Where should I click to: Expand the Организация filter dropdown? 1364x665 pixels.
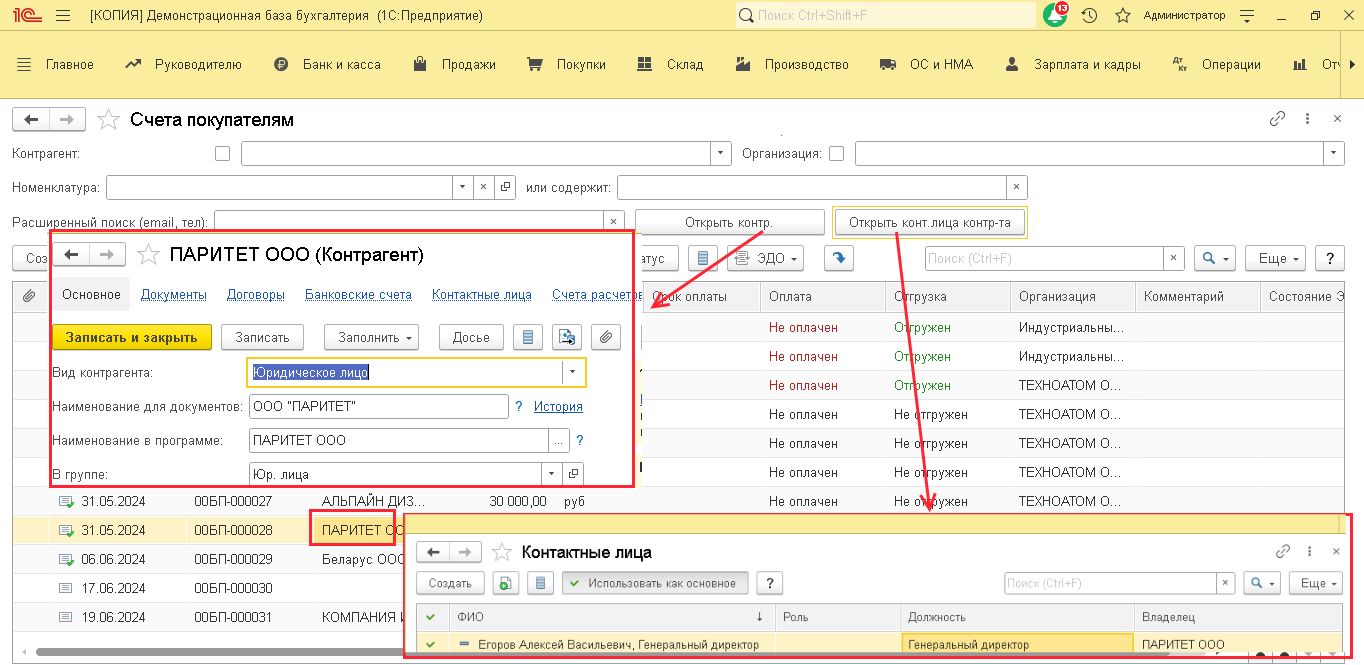coord(1334,154)
